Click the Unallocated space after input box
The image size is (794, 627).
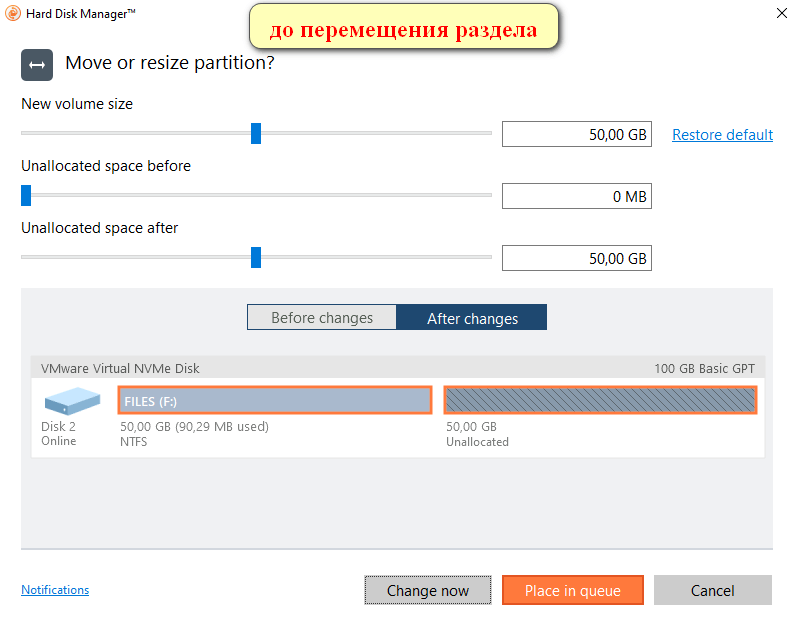pos(576,259)
